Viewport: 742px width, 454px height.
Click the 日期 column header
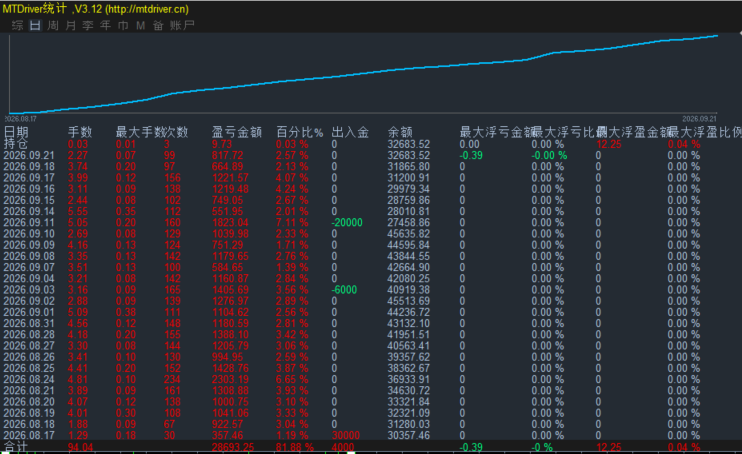coord(16,132)
